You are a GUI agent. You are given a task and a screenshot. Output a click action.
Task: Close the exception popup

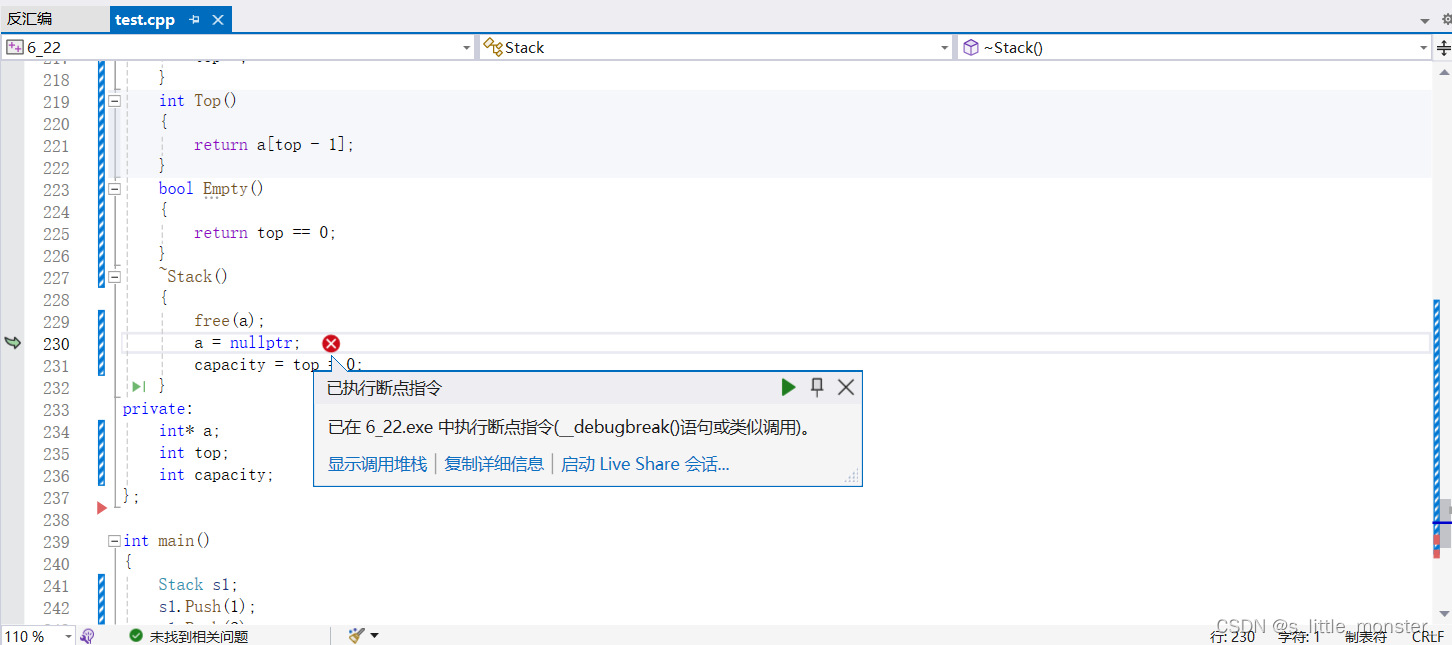pyautogui.click(x=846, y=387)
